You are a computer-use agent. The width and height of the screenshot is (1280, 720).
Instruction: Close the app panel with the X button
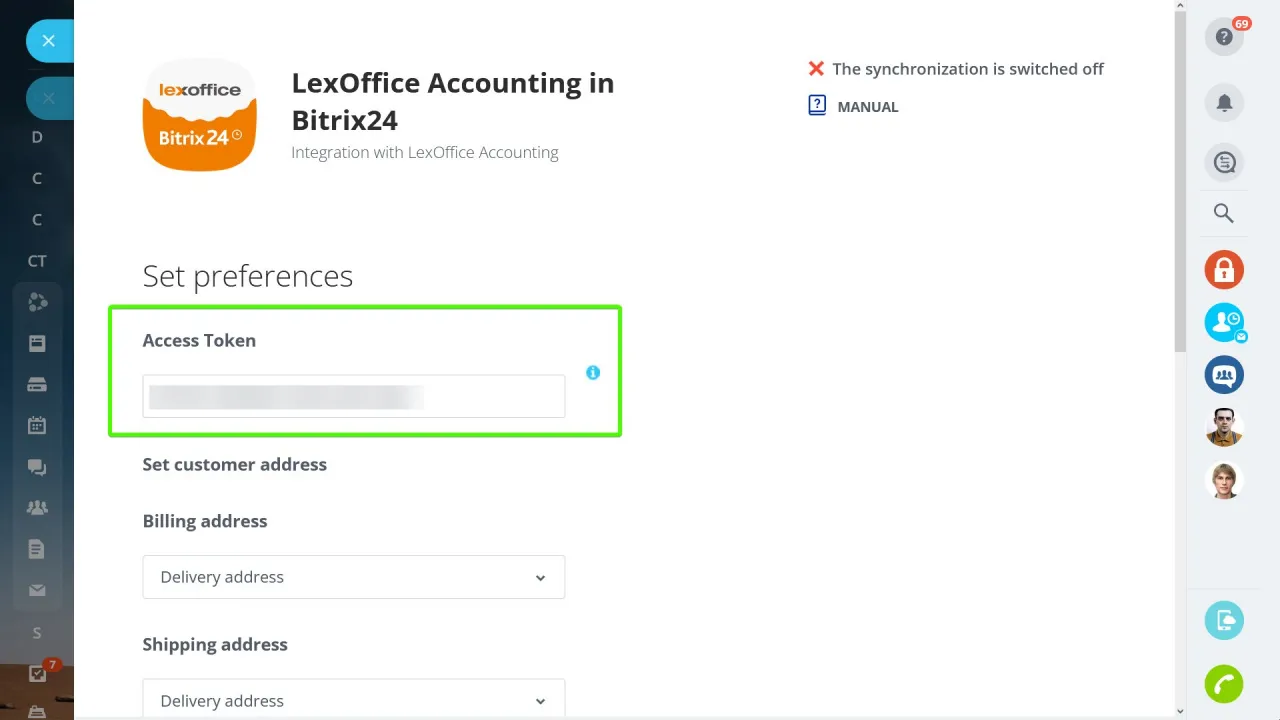(x=48, y=40)
